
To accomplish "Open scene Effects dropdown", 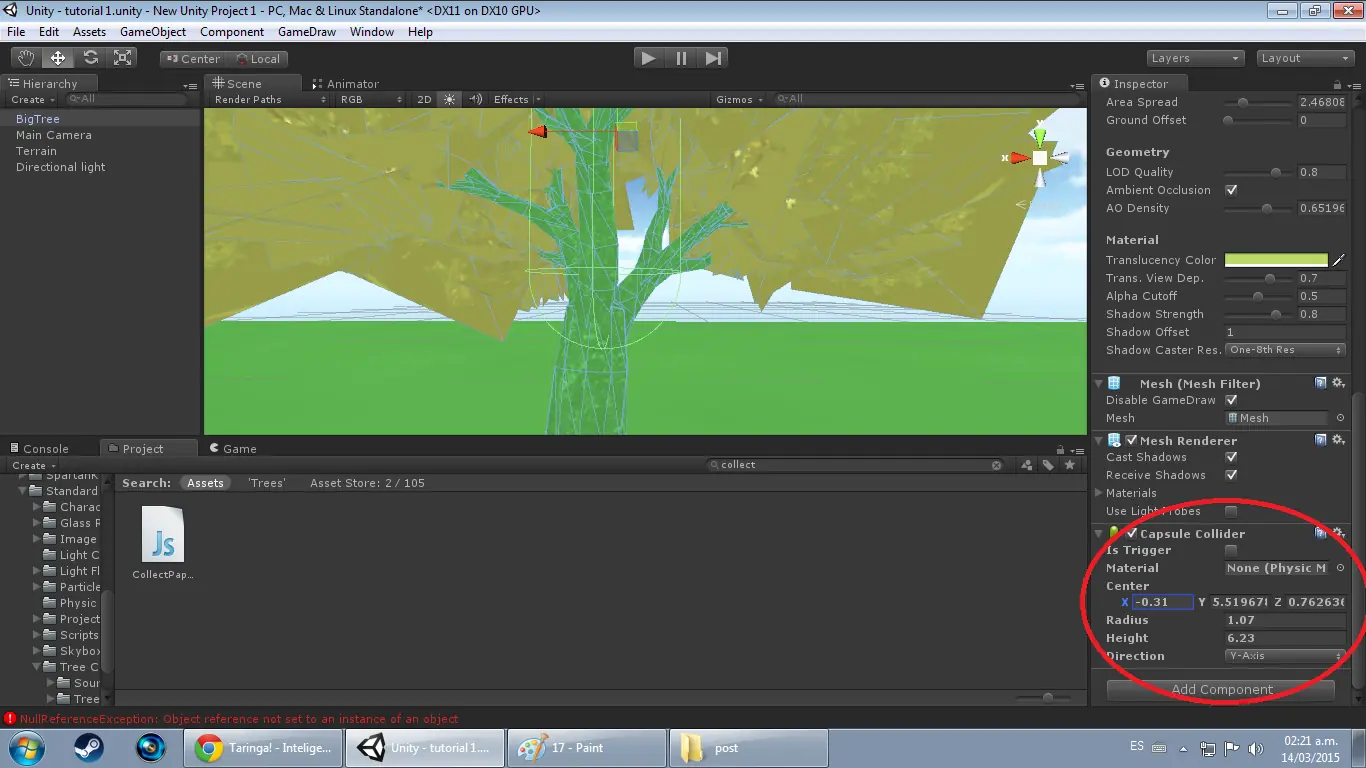I will coord(517,99).
